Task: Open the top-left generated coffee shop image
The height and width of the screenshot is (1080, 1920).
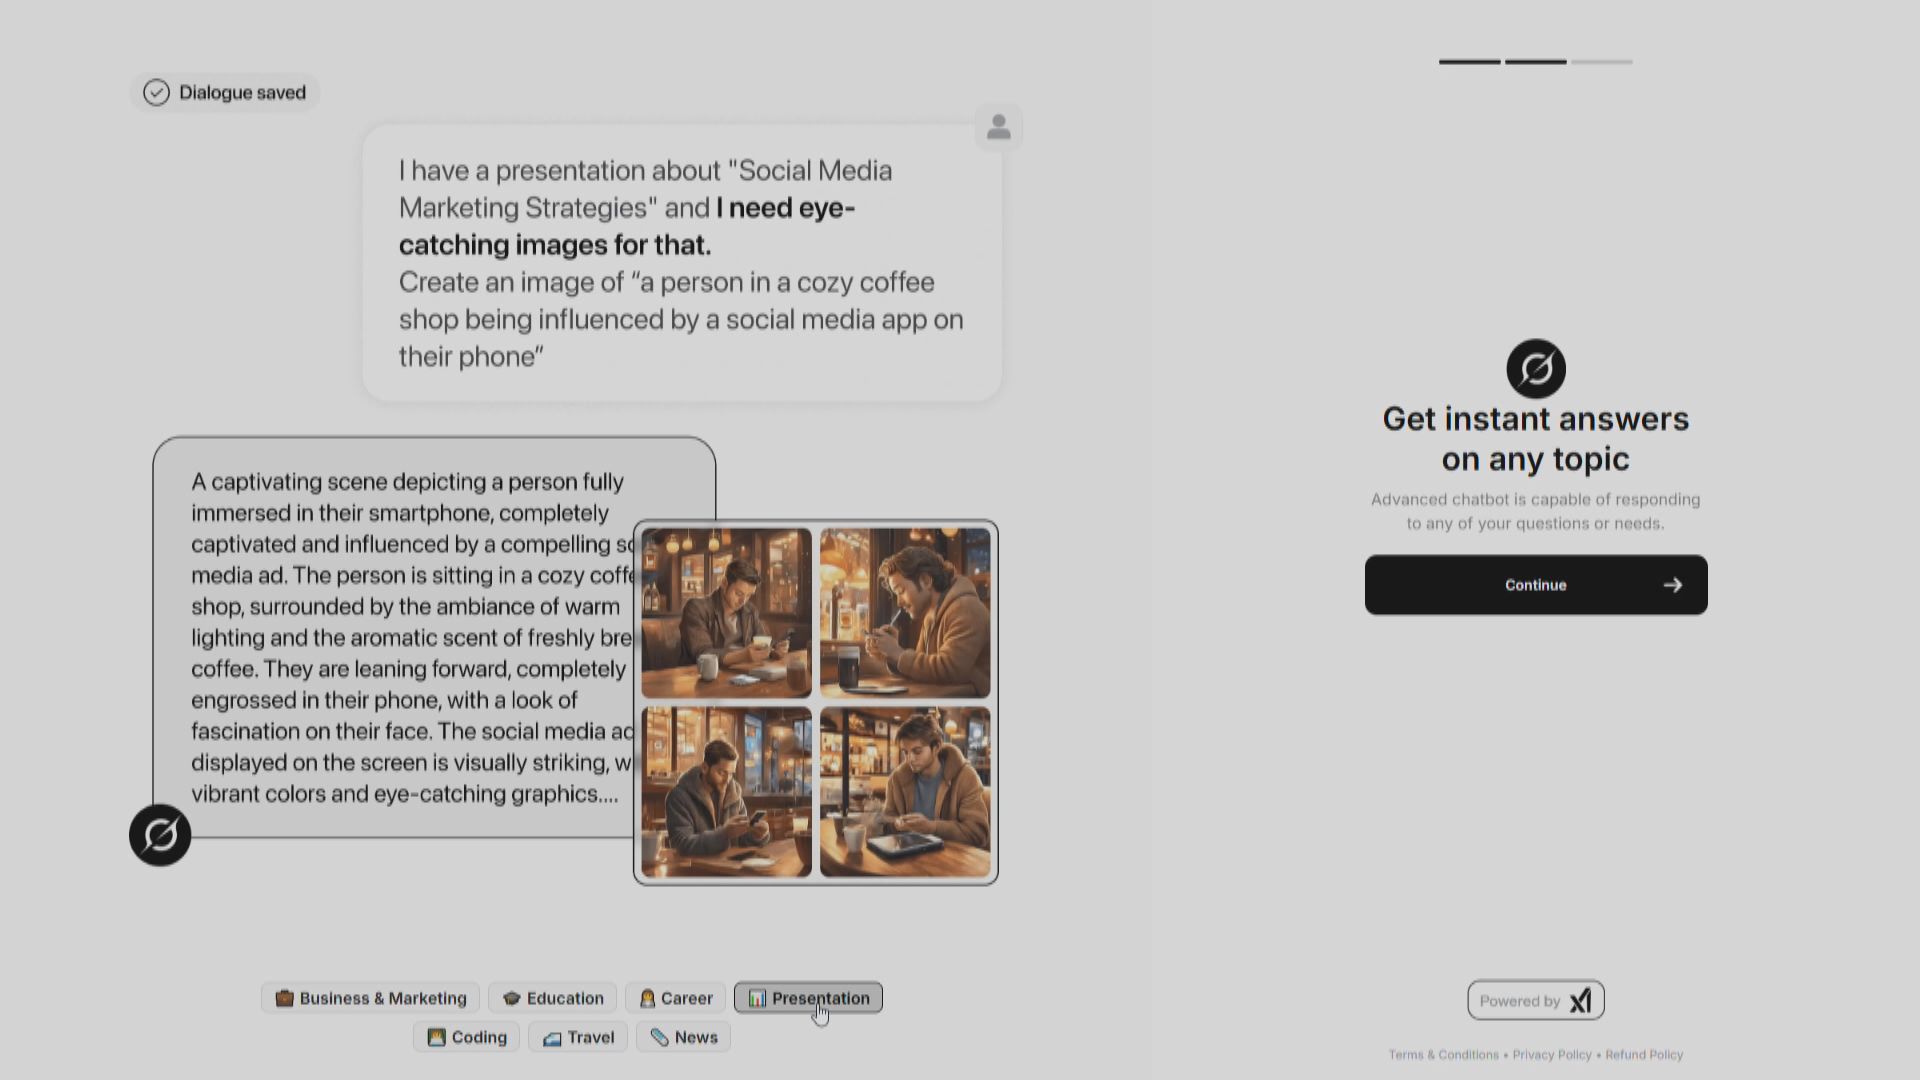Action: point(726,613)
